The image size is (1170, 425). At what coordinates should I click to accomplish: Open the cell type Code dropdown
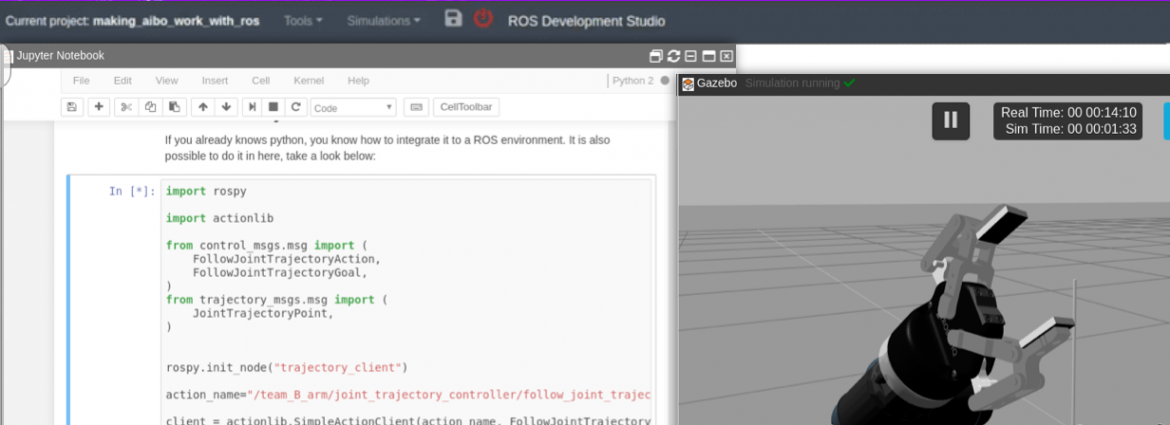(x=354, y=107)
